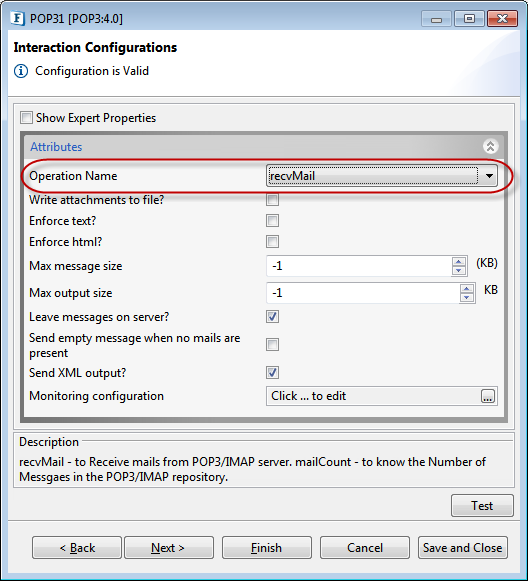The width and height of the screenshot is (528, 581).
Task: Increase Max message size with the up arrow
Action: (459, 262)
